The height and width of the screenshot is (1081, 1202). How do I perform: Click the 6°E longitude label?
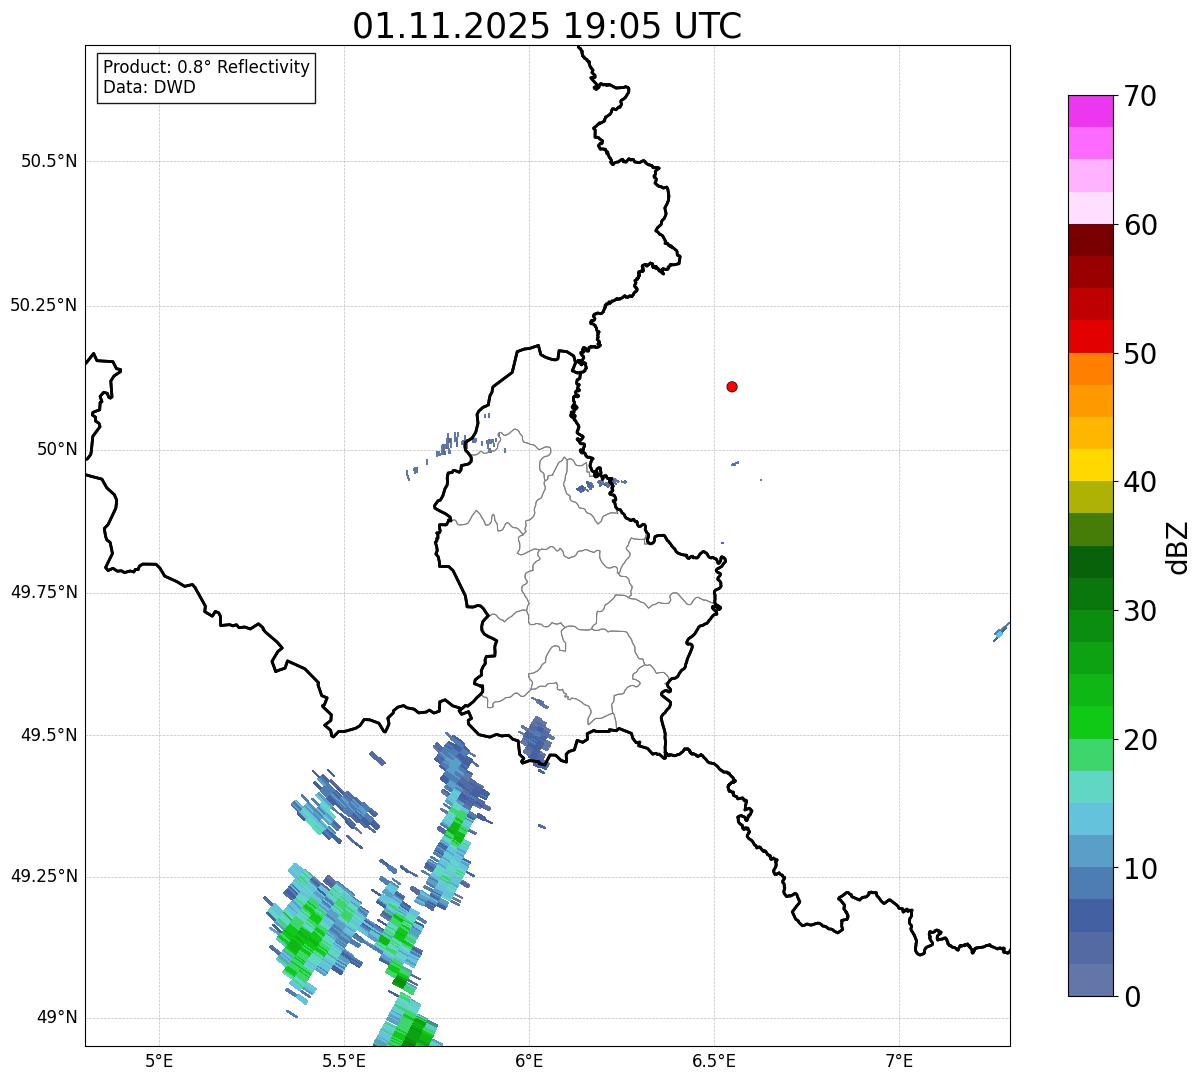point(529,1060)
